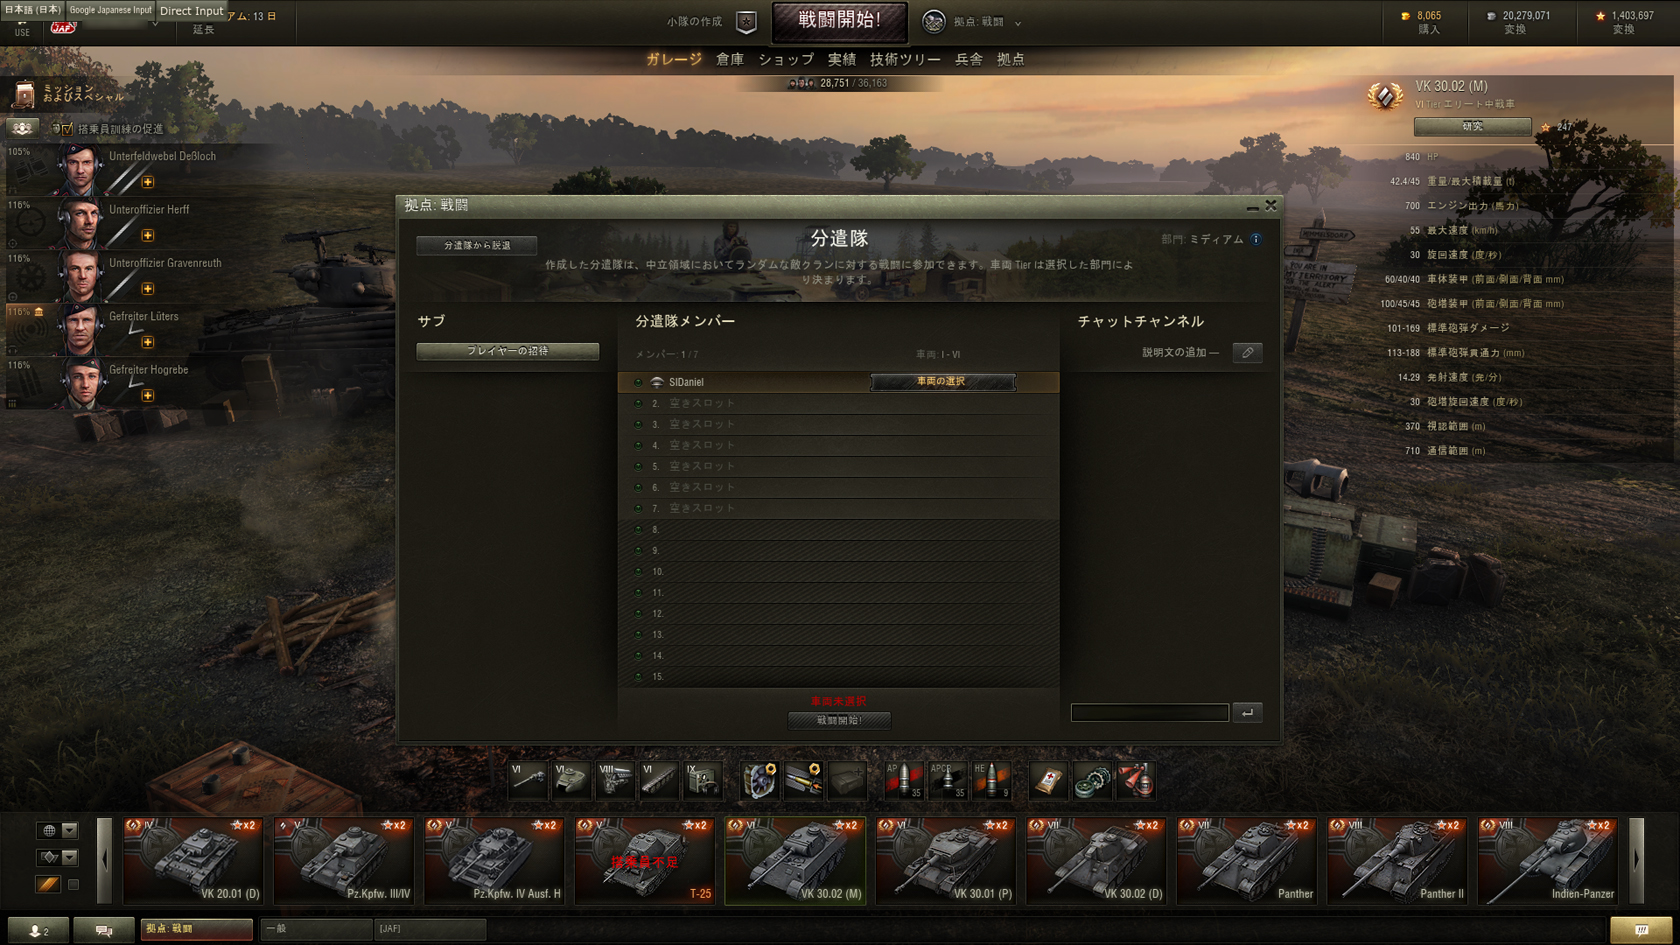Toggle crew training acceleration checkbox

pos(67,129)
